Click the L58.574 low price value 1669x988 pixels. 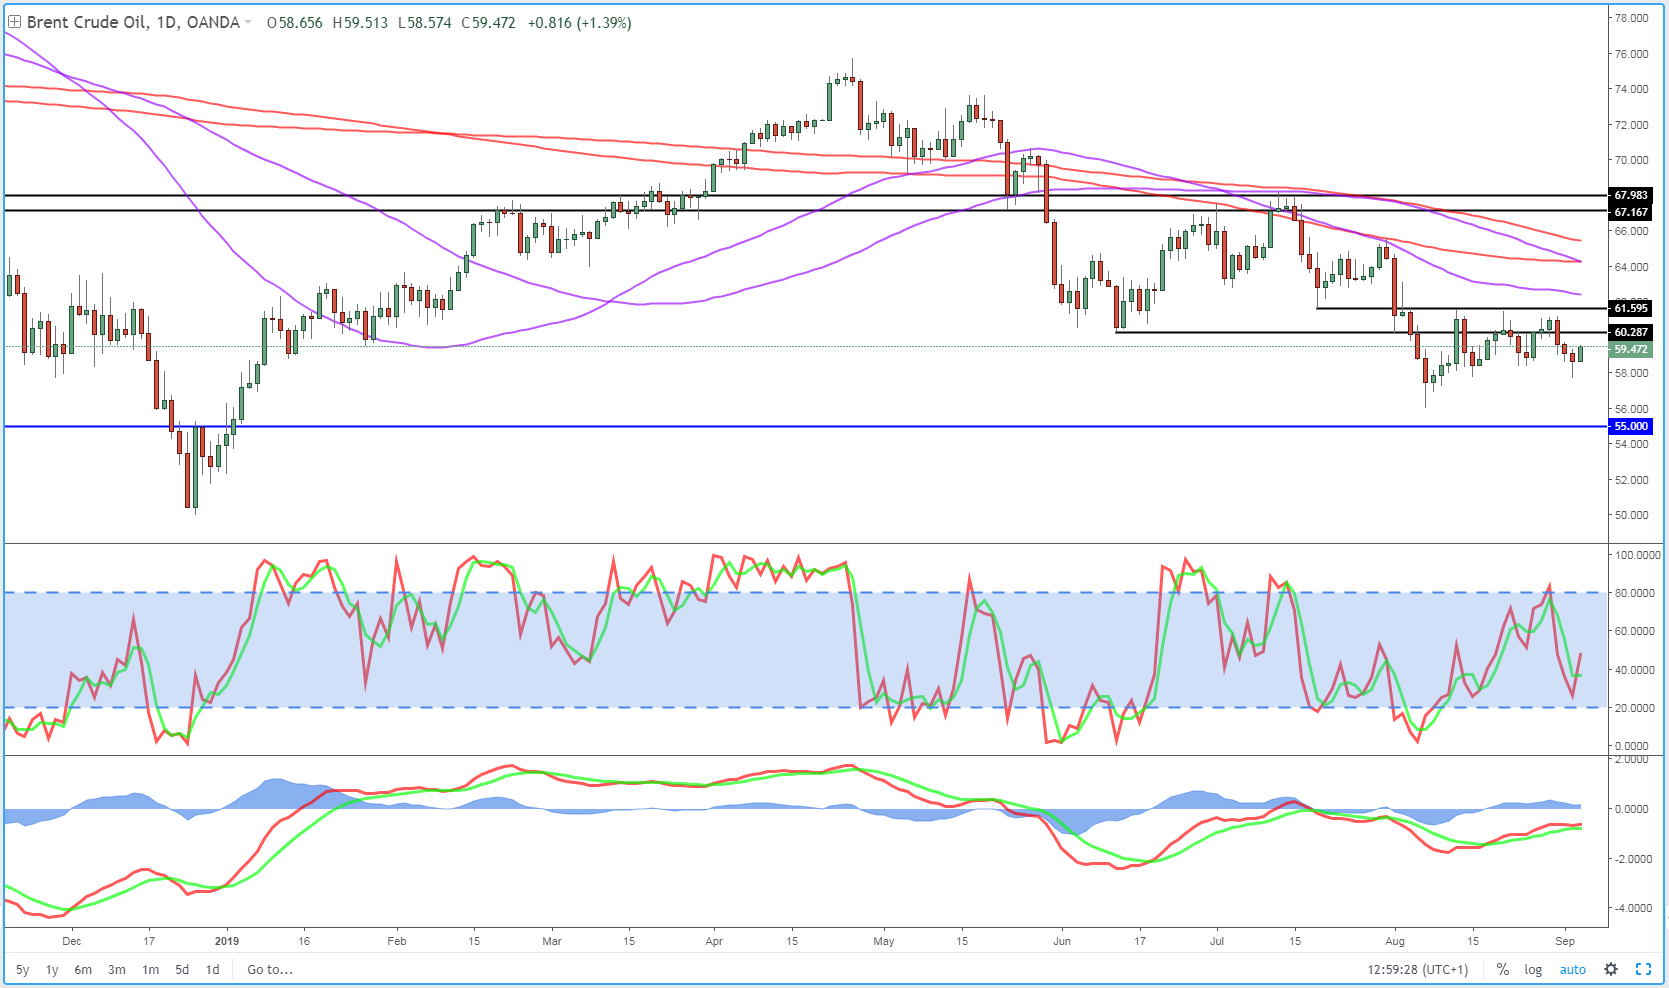[424, 22]
